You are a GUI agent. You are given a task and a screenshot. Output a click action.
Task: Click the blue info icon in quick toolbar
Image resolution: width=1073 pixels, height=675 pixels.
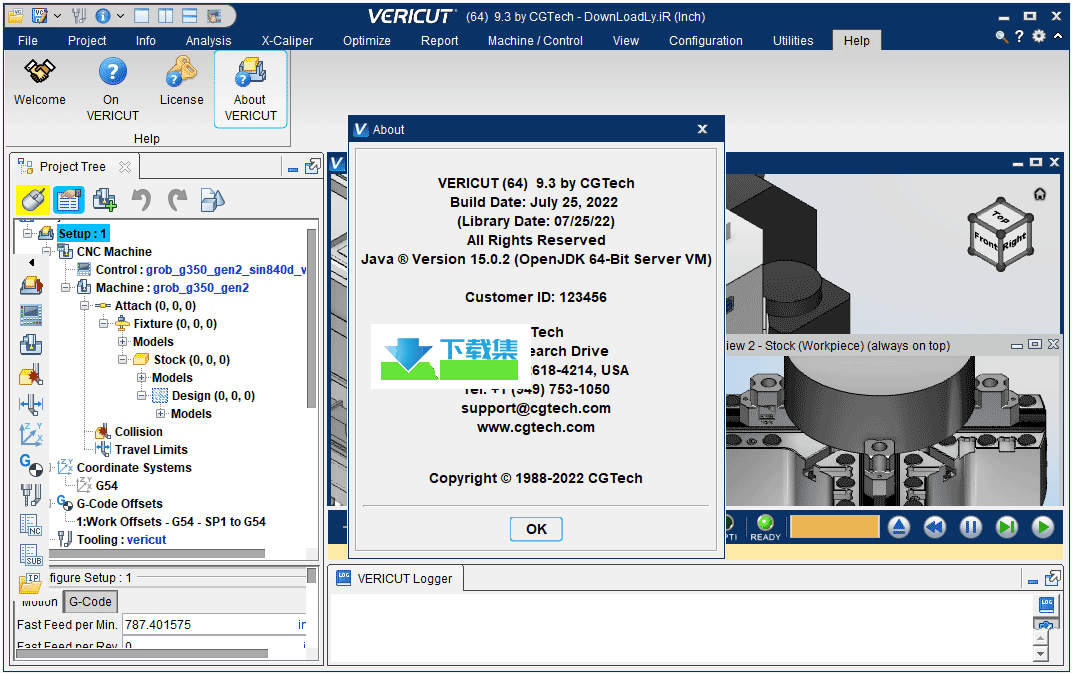[103, 15]
